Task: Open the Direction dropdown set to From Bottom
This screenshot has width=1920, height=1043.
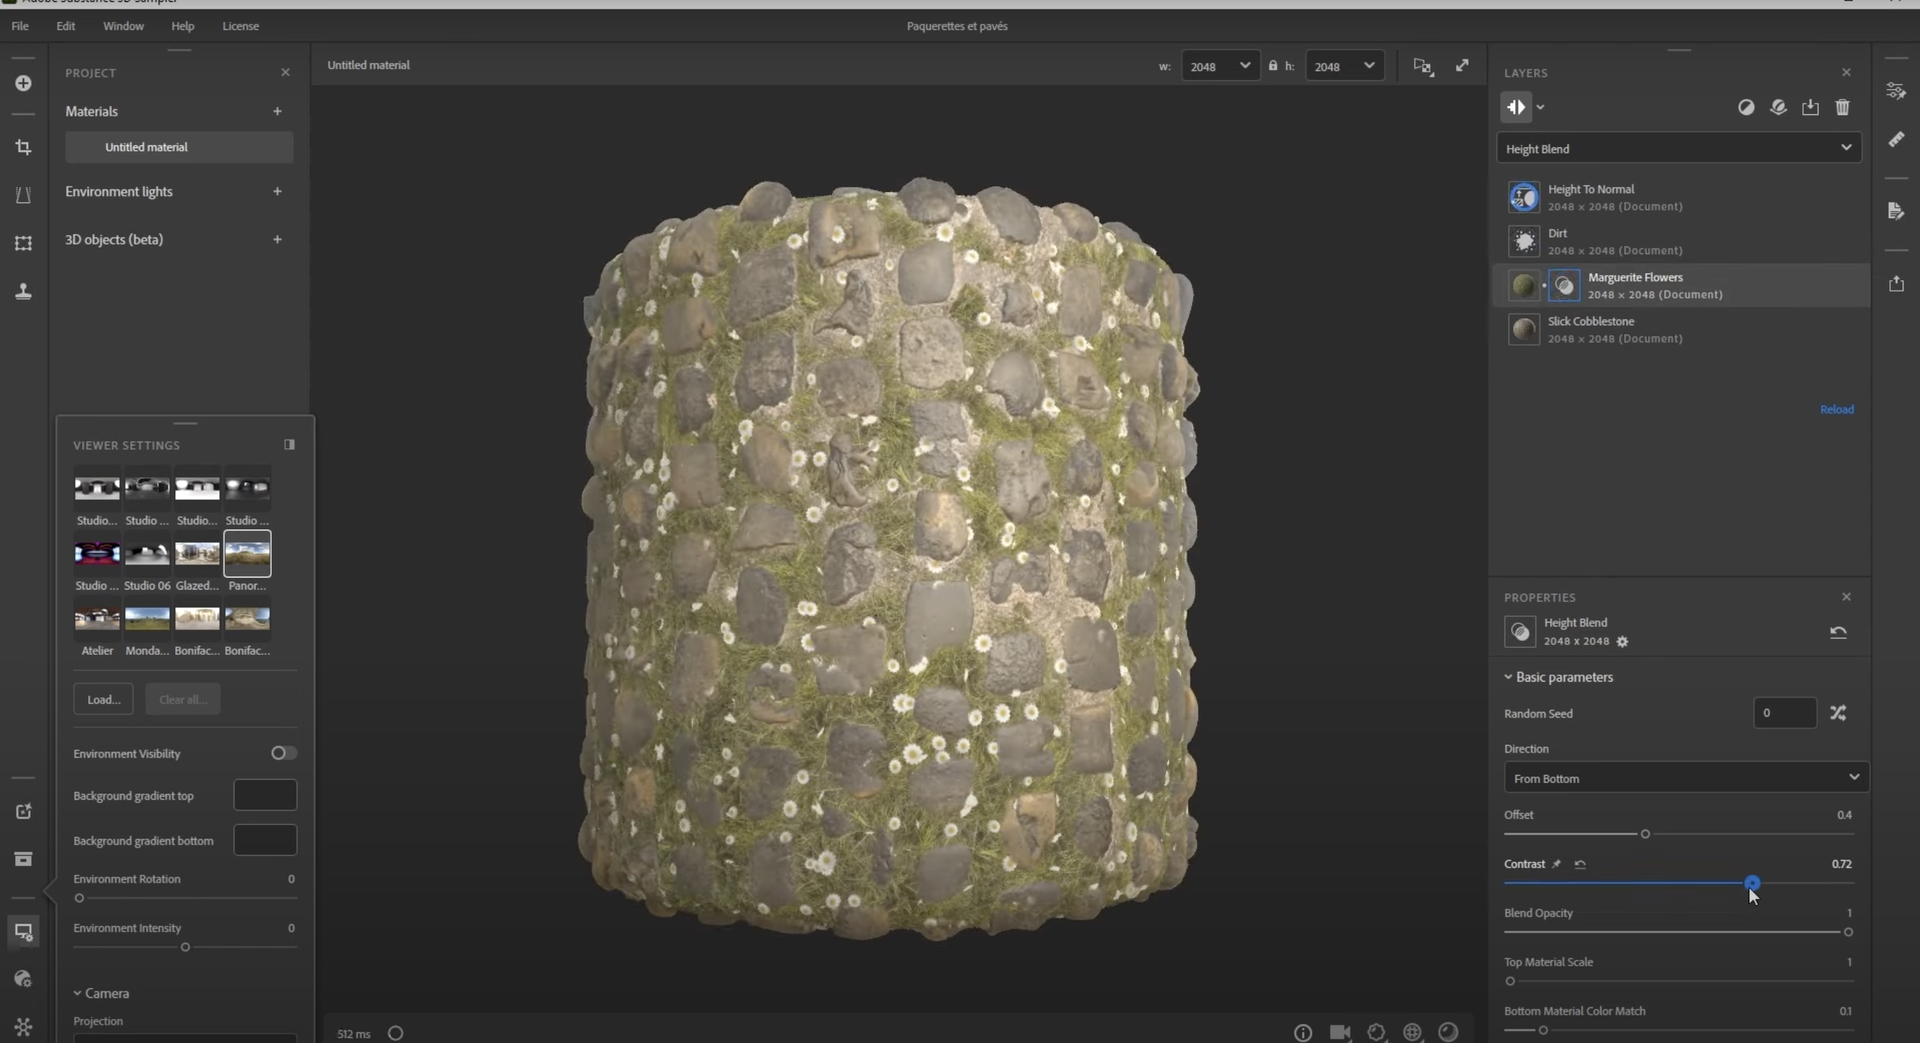Action: [x=1684, y=778]
